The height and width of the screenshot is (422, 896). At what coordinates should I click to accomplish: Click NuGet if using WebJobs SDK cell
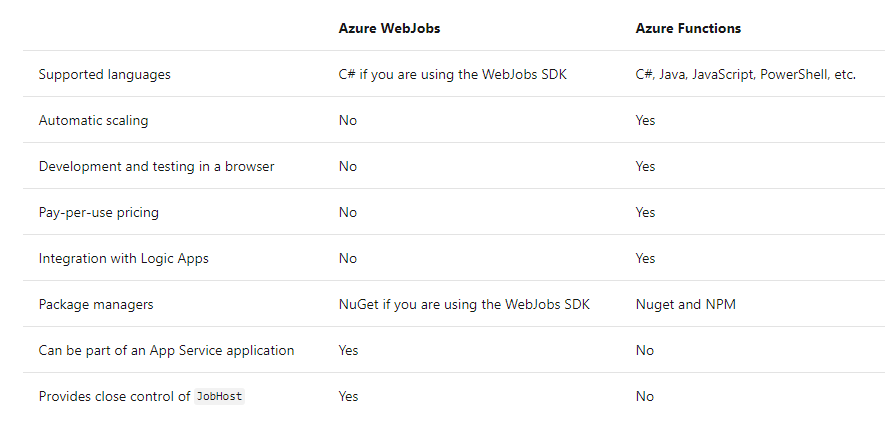[x=464, y=304]
